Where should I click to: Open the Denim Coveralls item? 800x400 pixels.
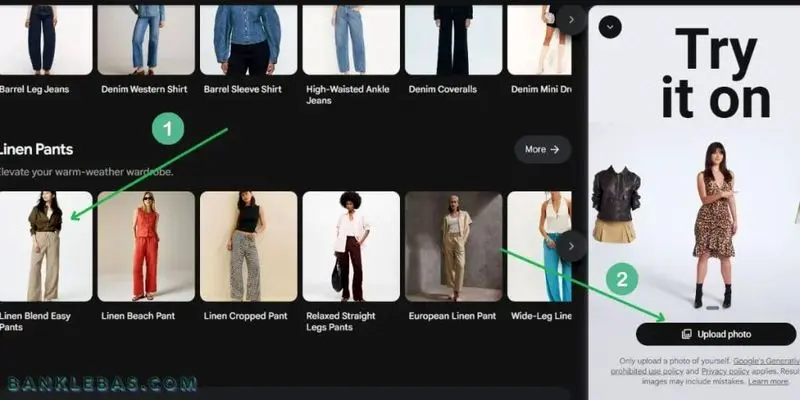pyautogui.click(x=453, y=38)
